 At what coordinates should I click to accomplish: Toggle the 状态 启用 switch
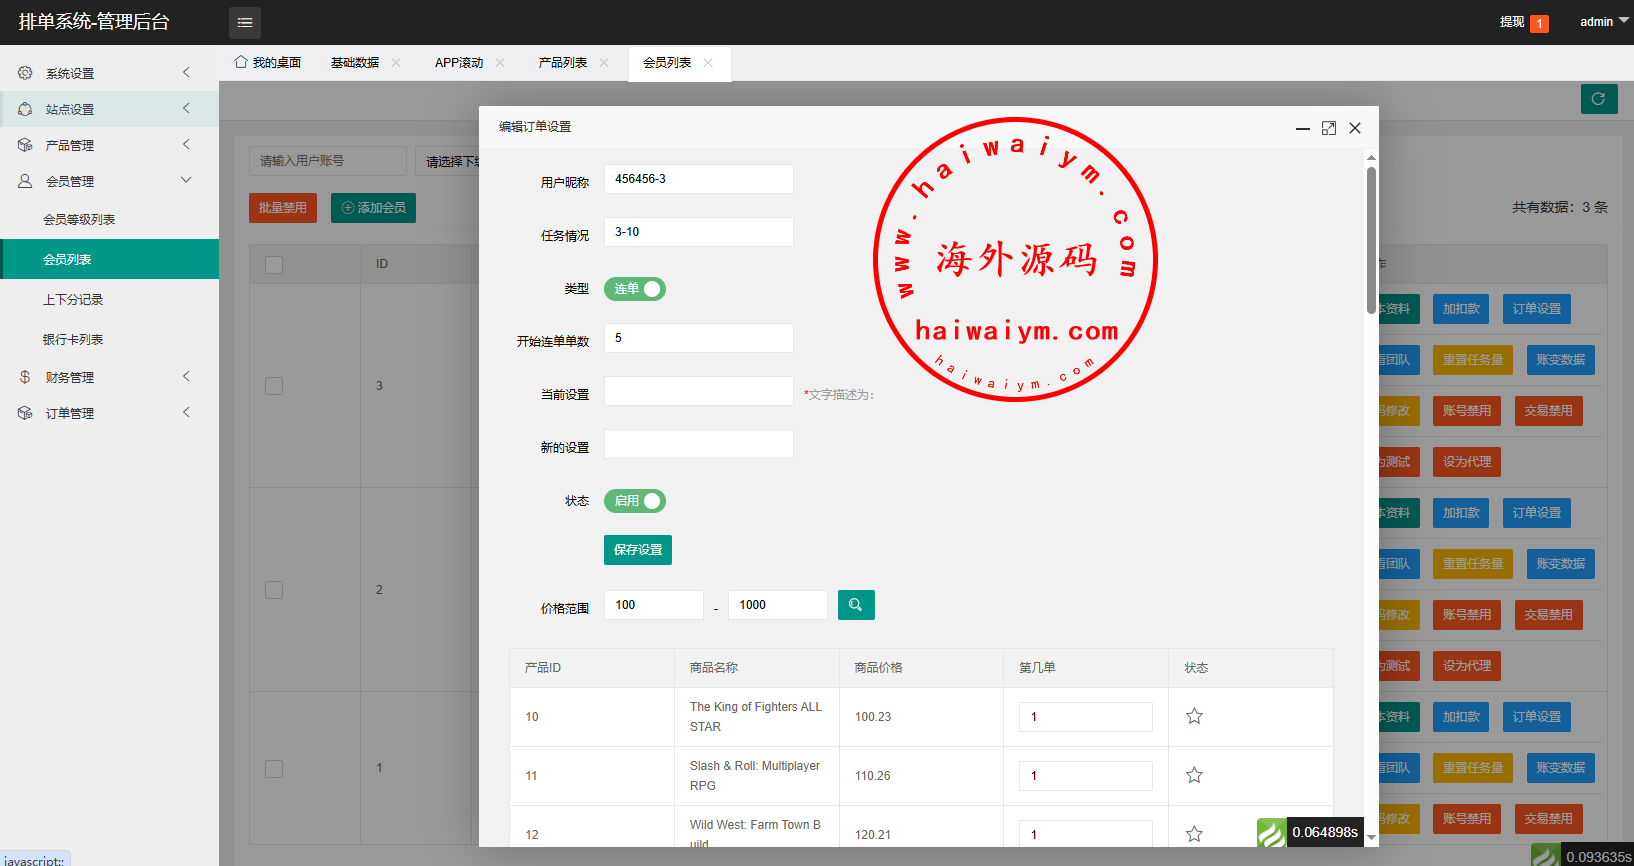point(635,501)
